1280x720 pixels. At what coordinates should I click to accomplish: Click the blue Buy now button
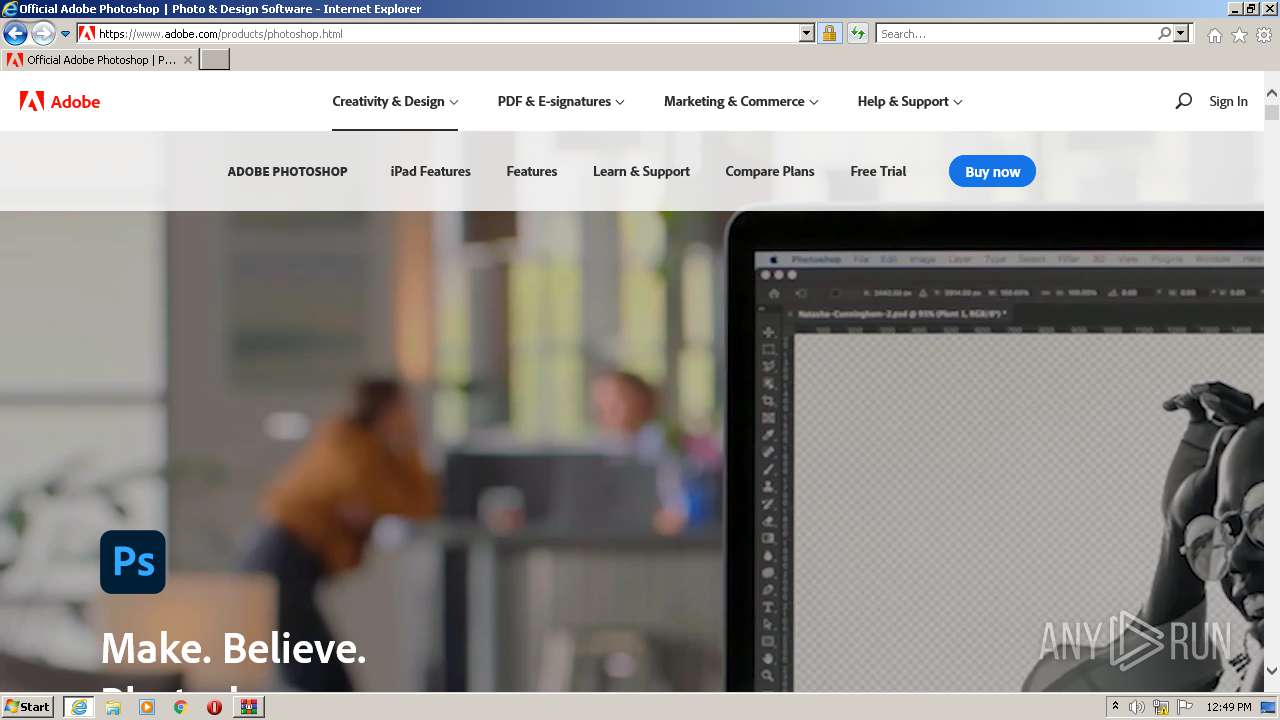(992, 171)
